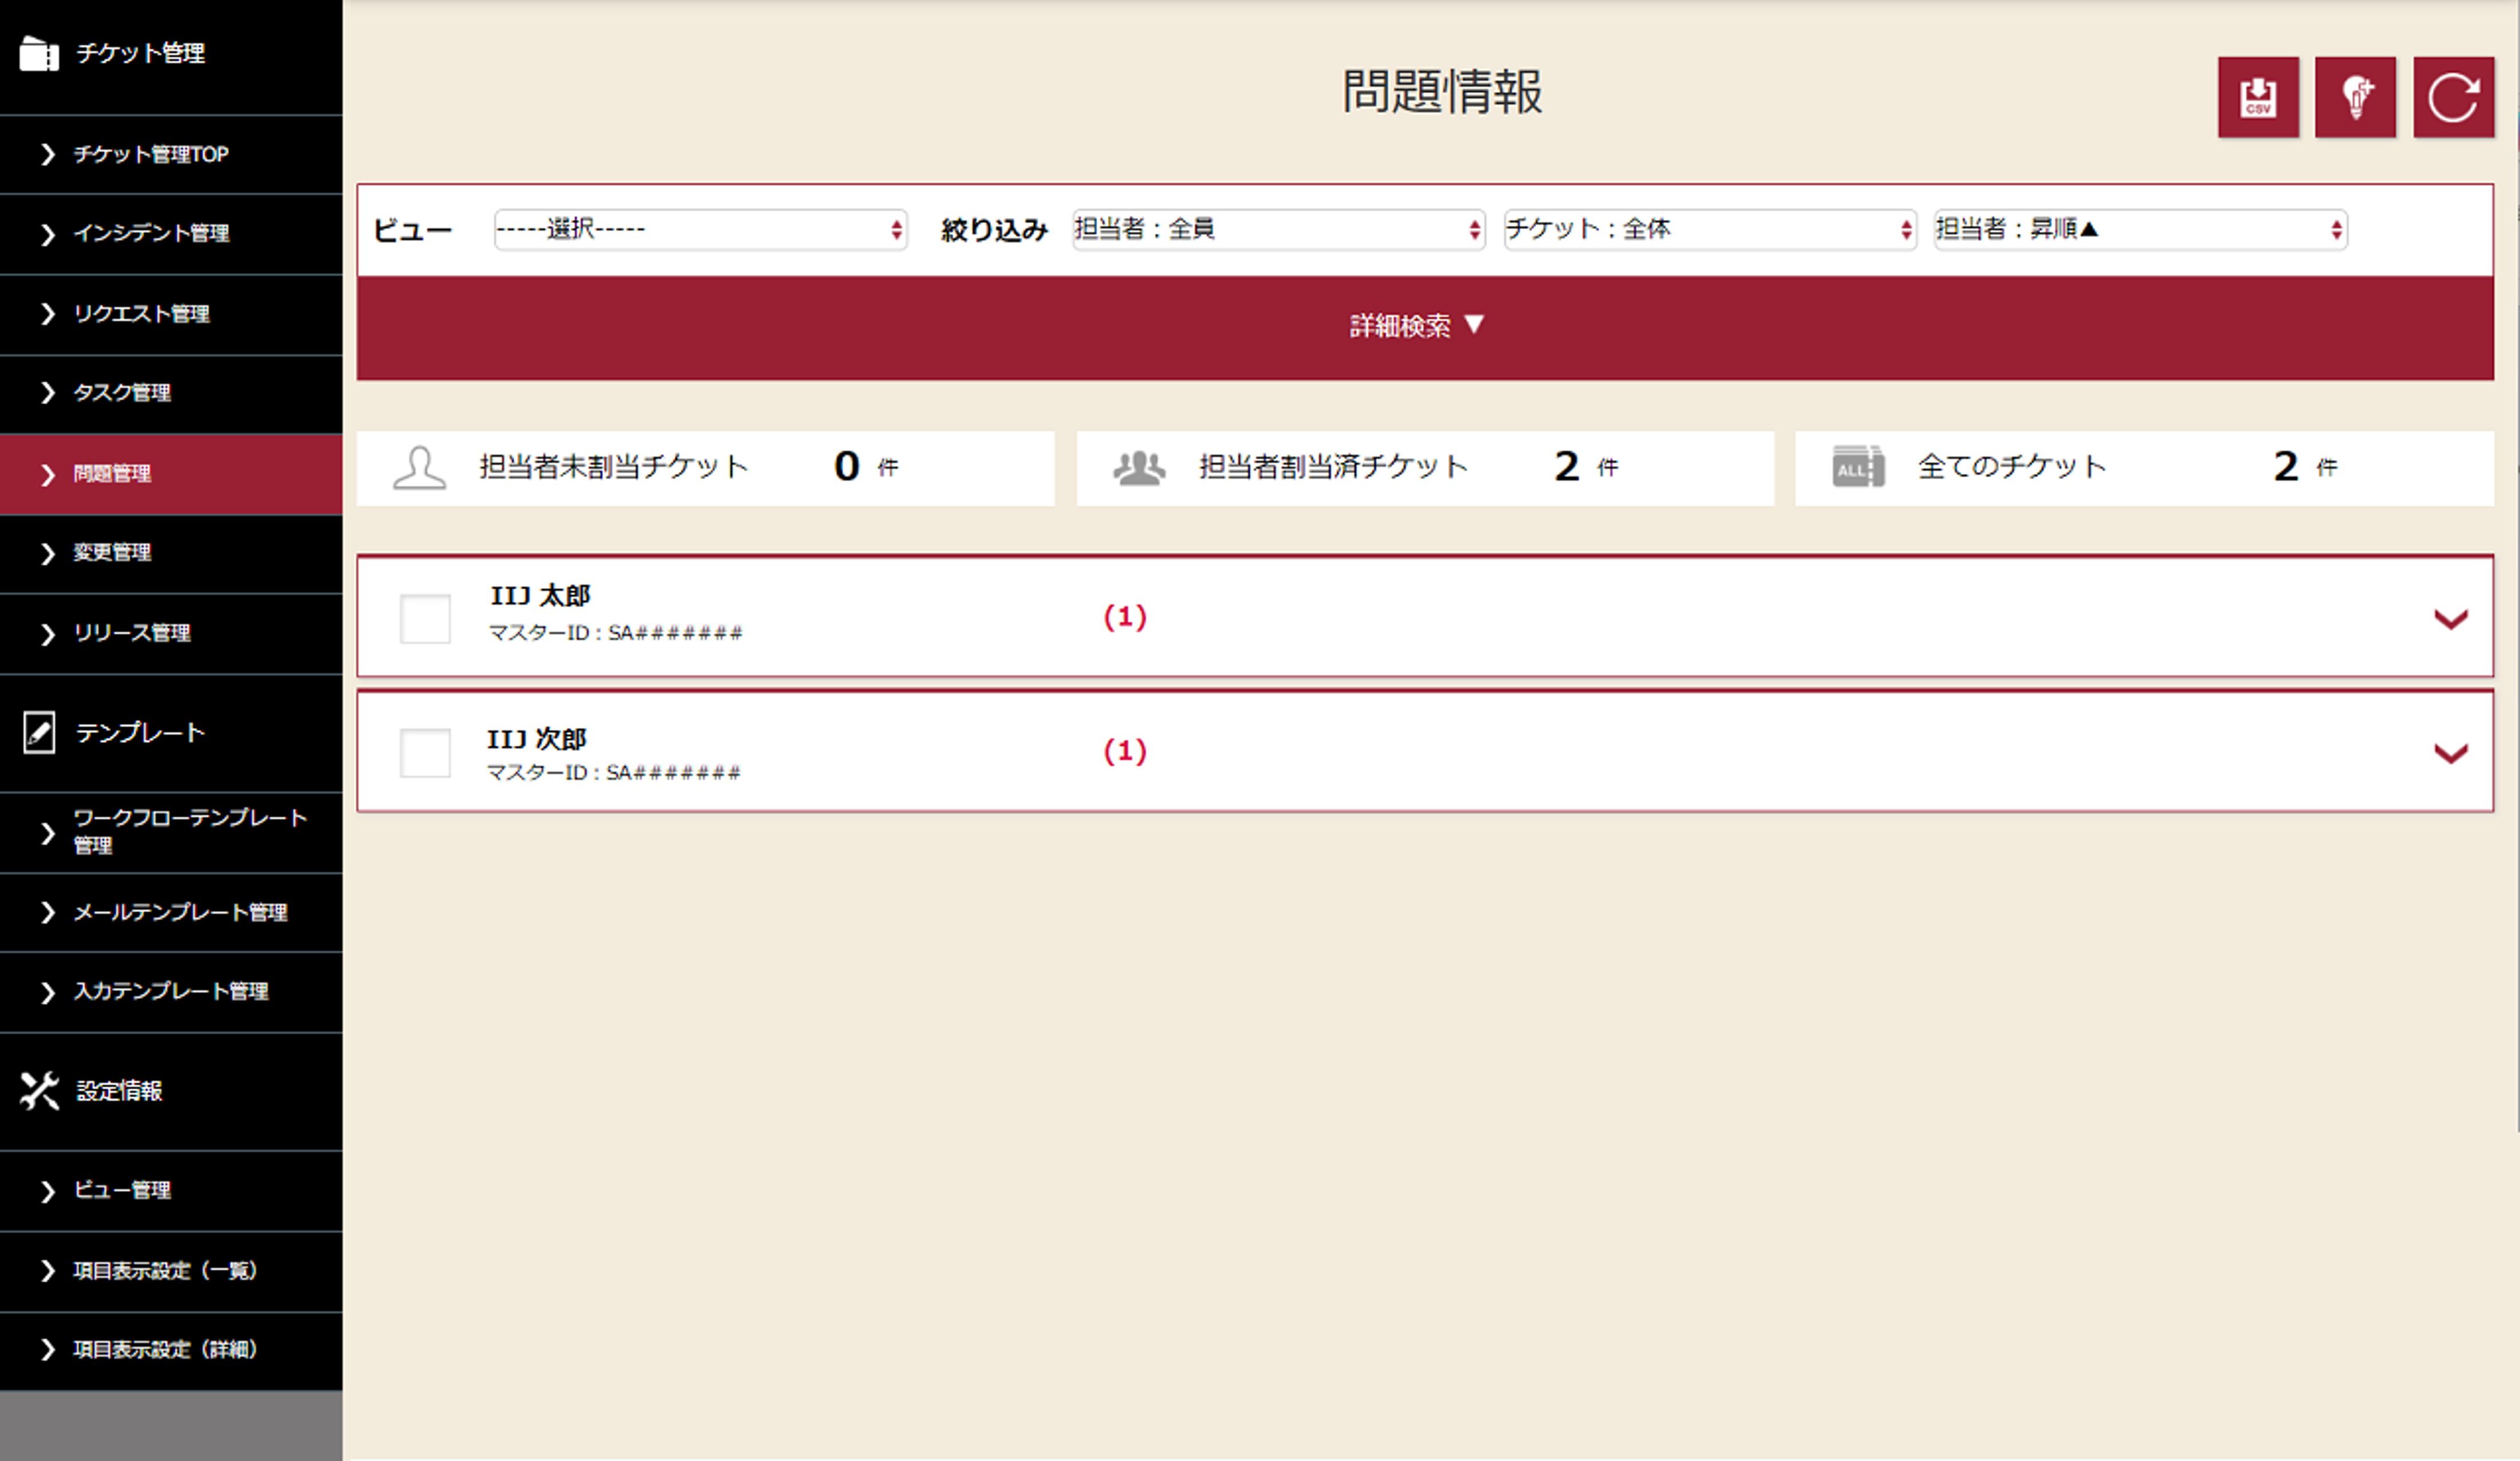Click the (1) count for IIJ 次郎
This screenshot has width=2520, height=1461.
(x=1125, y=751)
